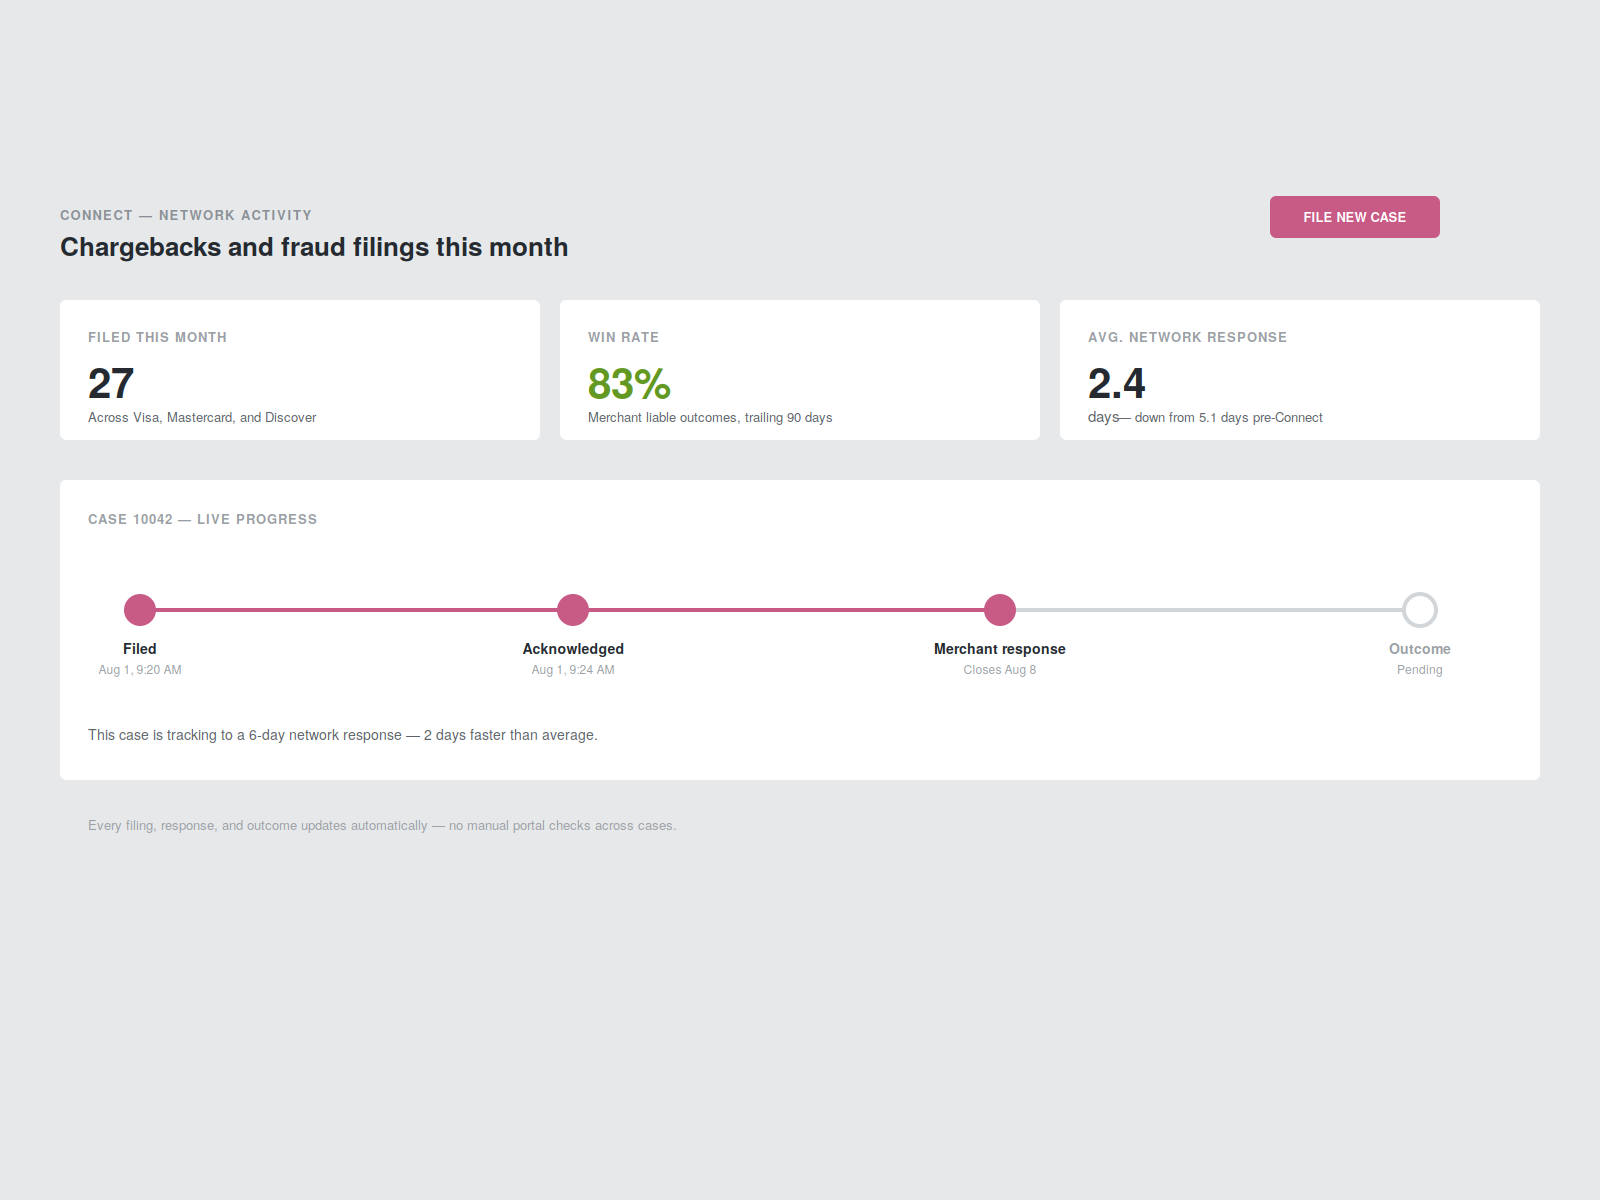Select the pending Outcome step circle
1600x1200 pixels.
point(1420,610)
